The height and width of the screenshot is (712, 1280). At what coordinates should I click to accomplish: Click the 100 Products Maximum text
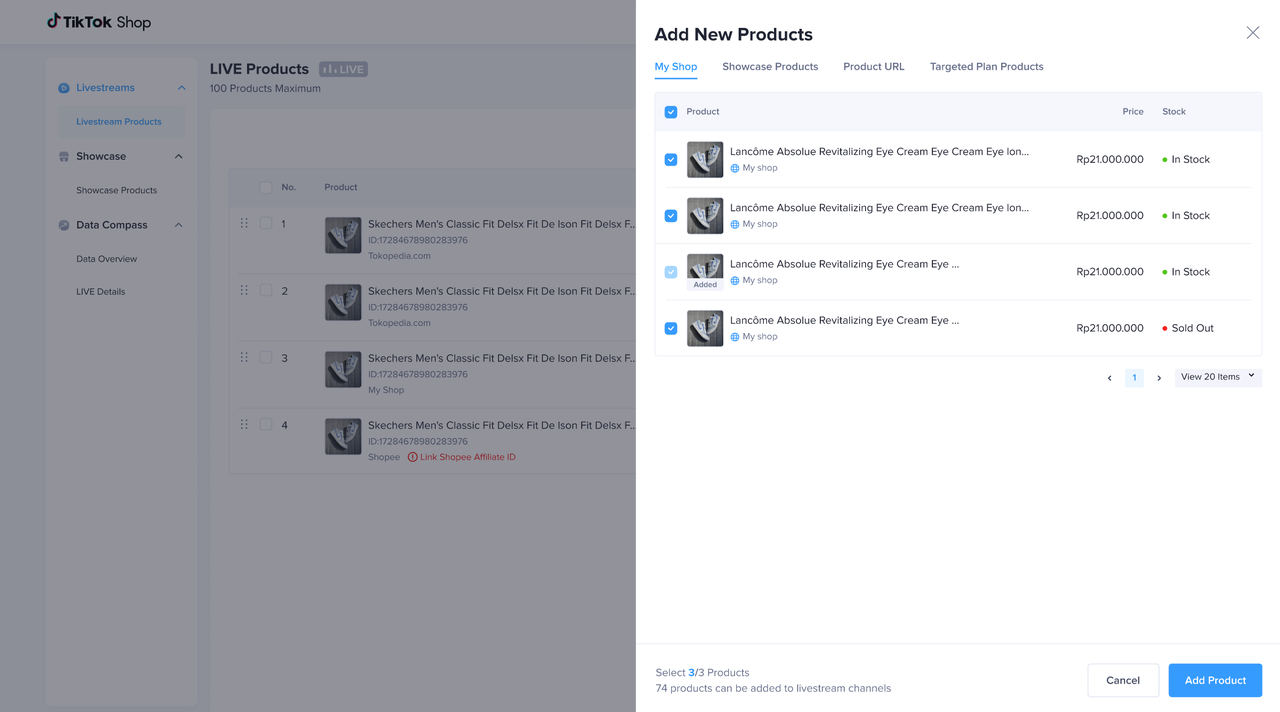pos(265,89)
